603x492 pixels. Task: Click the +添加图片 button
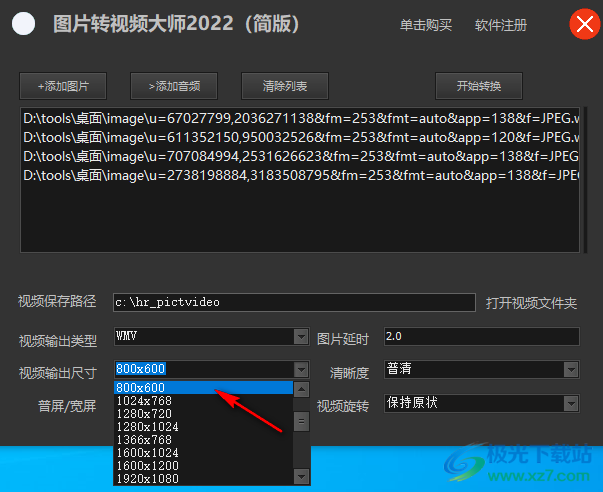coord(63,86)
